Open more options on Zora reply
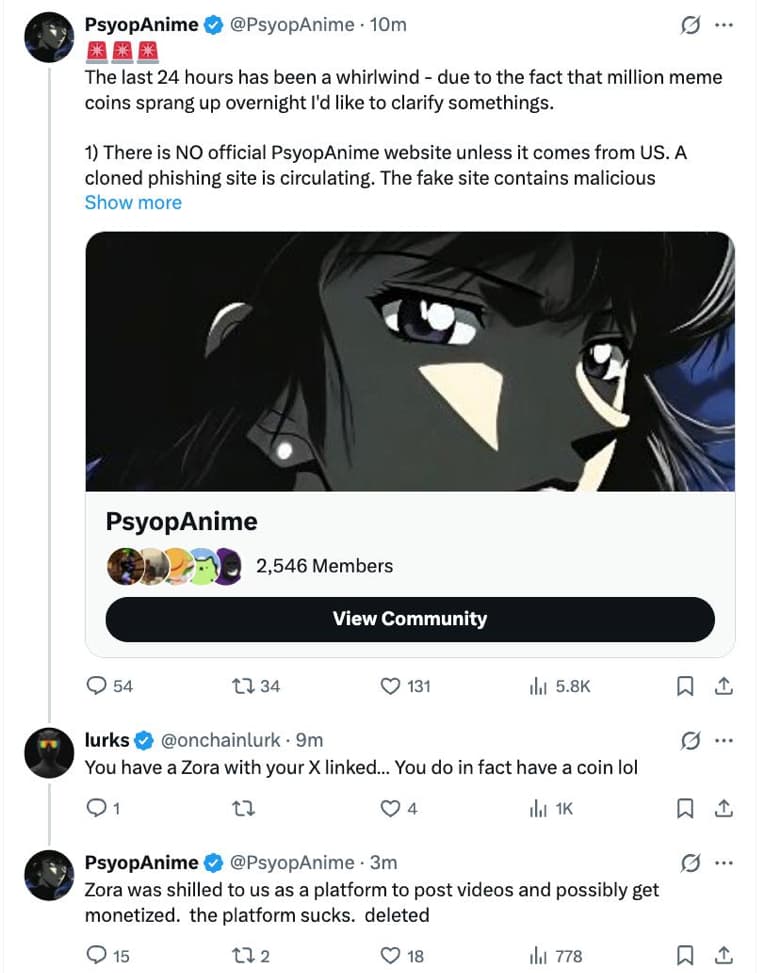Image resolution: width=759 pixels, height=973 pixels. (x=724, y=863)
